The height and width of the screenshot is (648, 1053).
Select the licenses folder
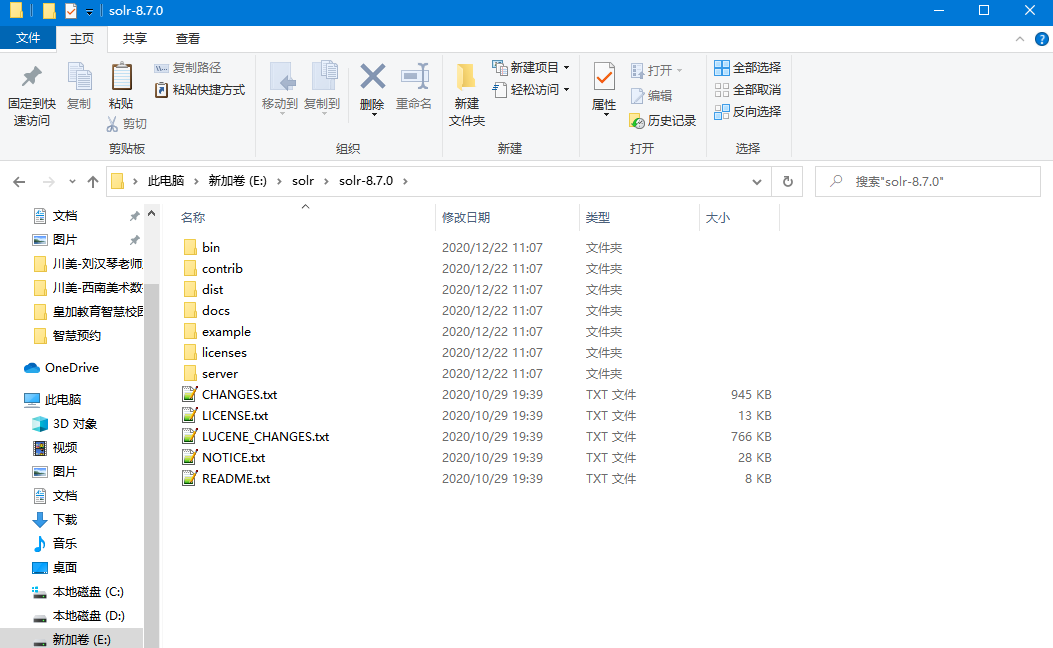point(224,353)
